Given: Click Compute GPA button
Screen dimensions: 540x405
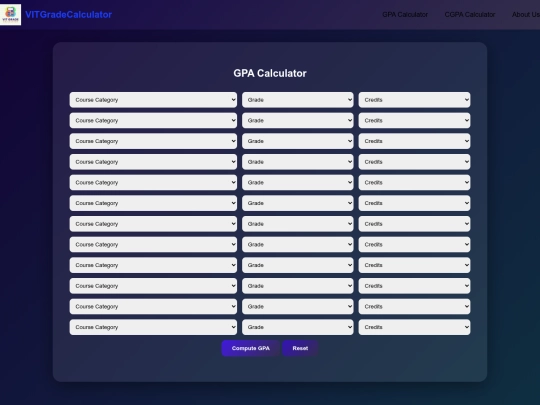Looking at the screenshot, I should pos(250,348).
